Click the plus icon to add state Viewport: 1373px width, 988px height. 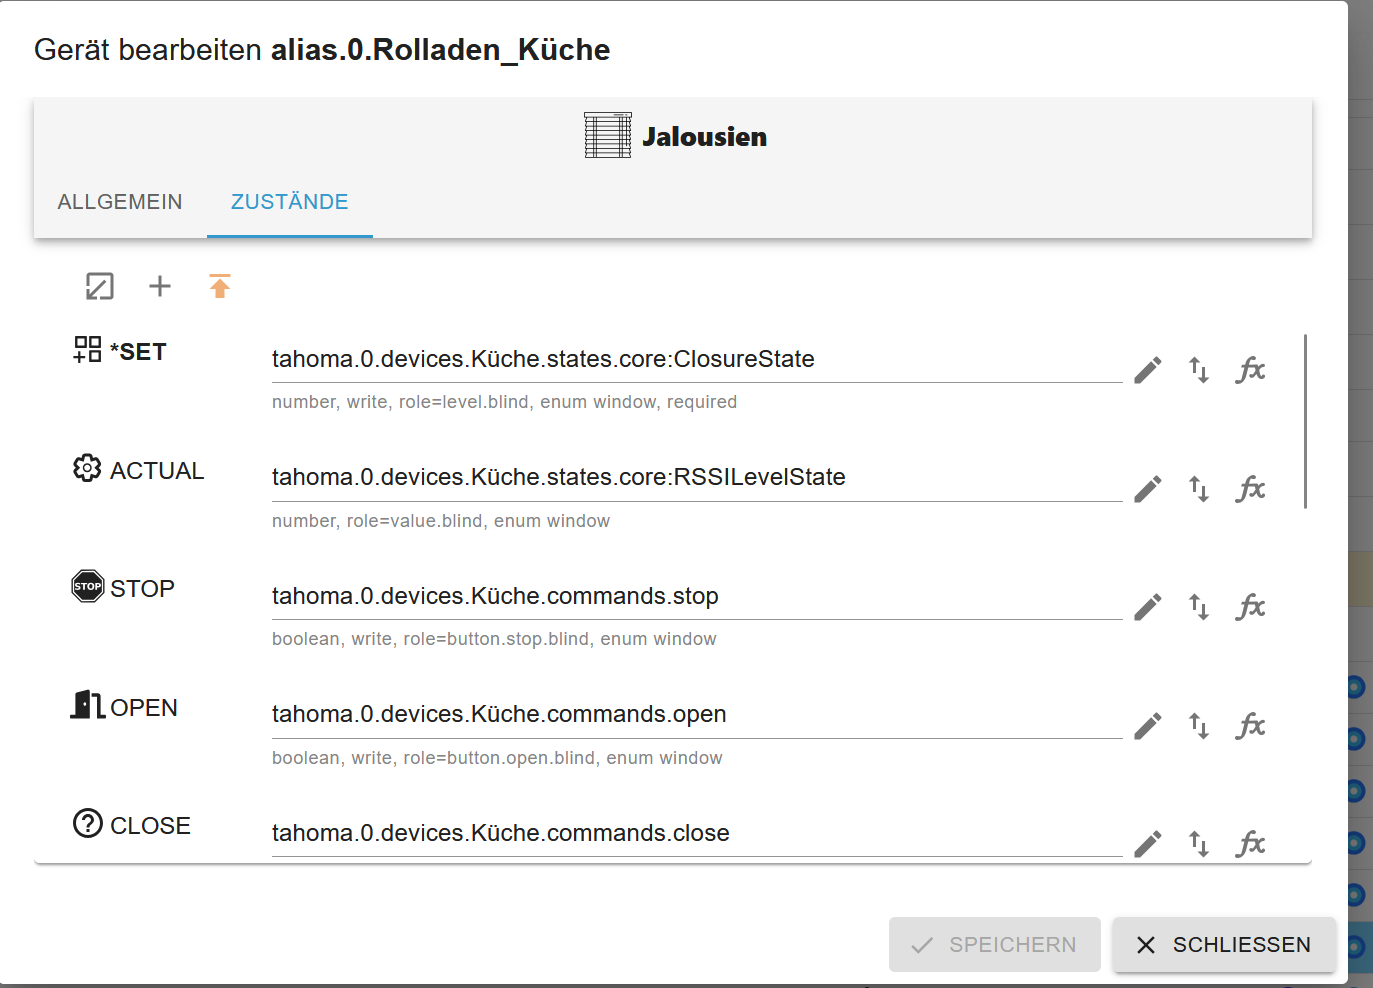(x=160, y=287)
